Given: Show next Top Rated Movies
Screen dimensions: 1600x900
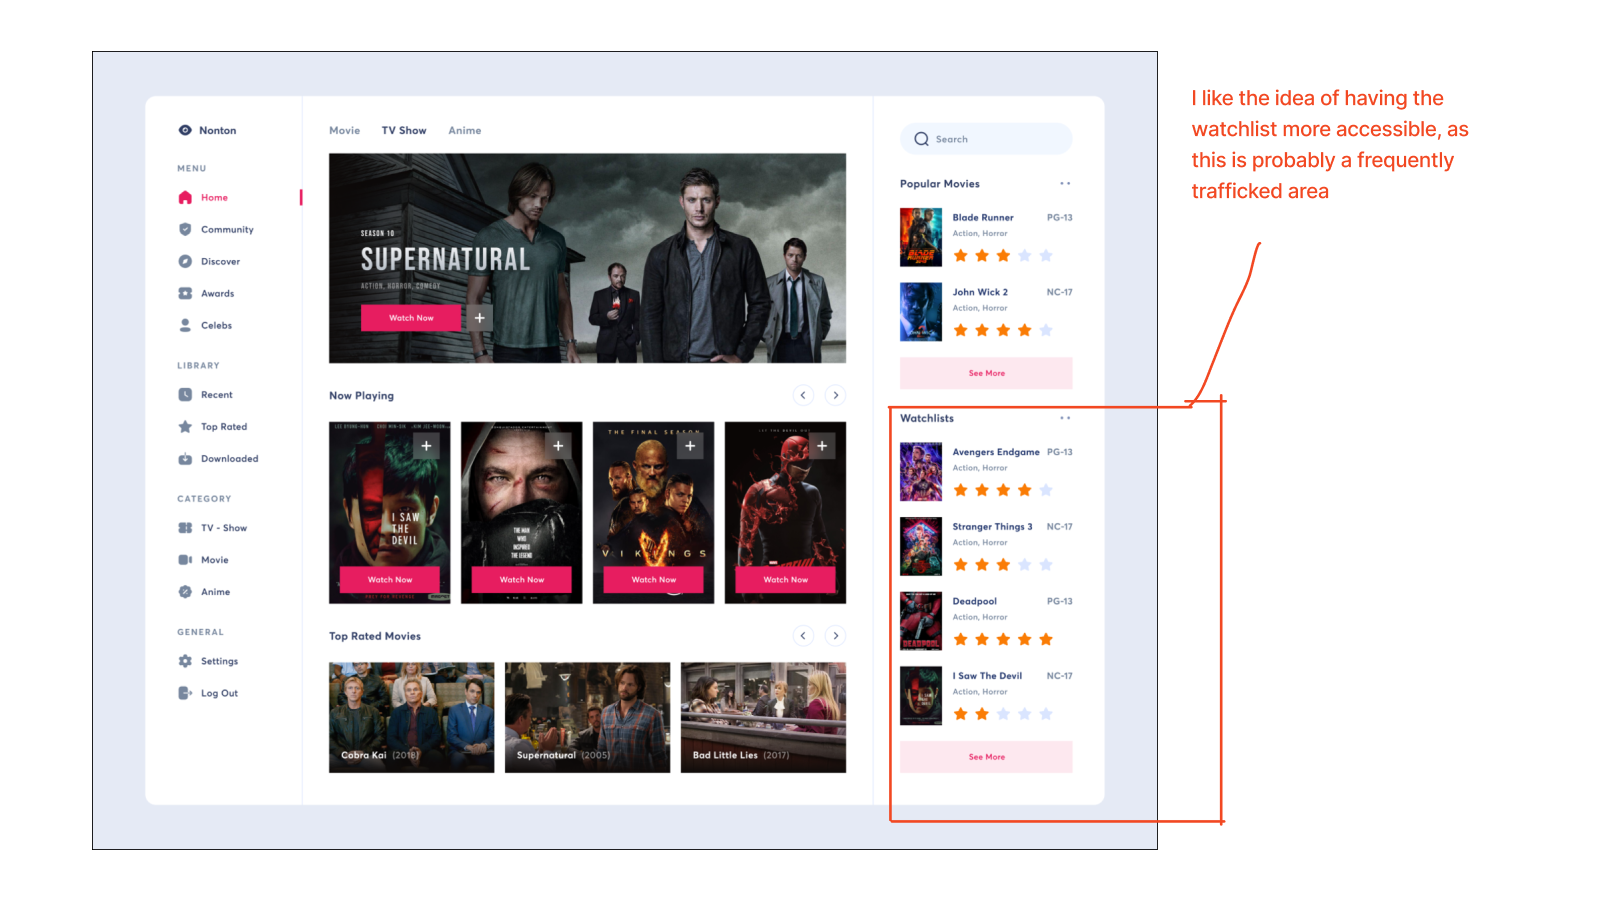Looking at the screenshot, I should pos(836,635).
